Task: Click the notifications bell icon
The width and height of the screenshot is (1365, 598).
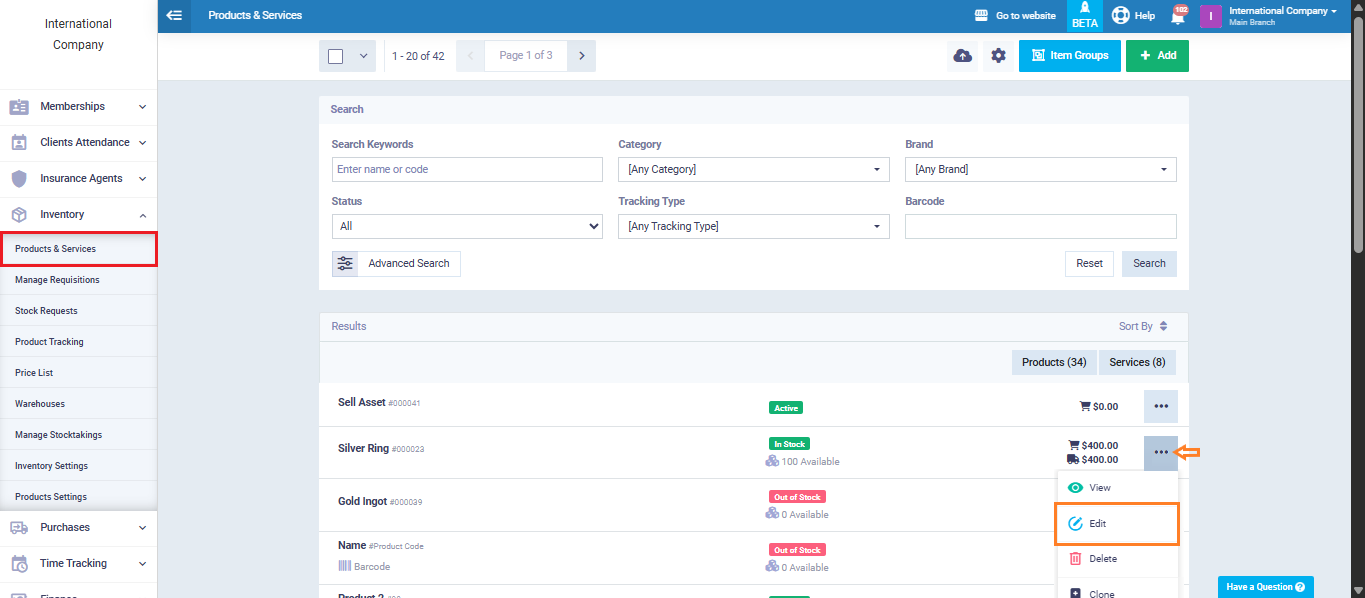Action: pos(1178,16)
